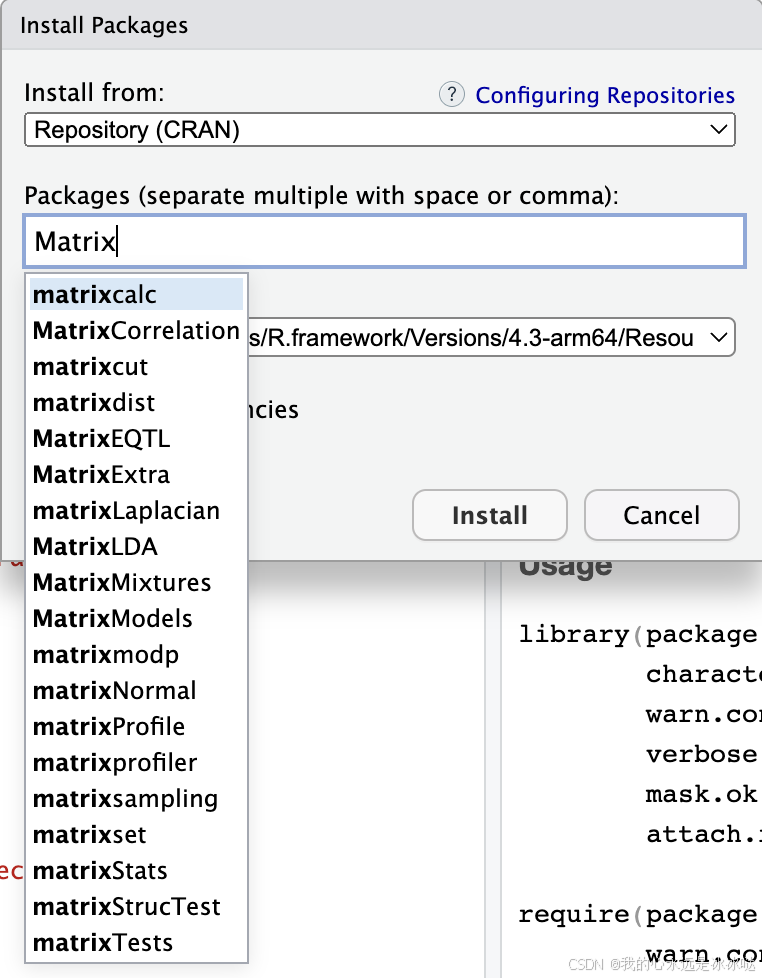Click the verbose argument text in help pane
The height and width of the screenshot is (978, 762).
702,755
